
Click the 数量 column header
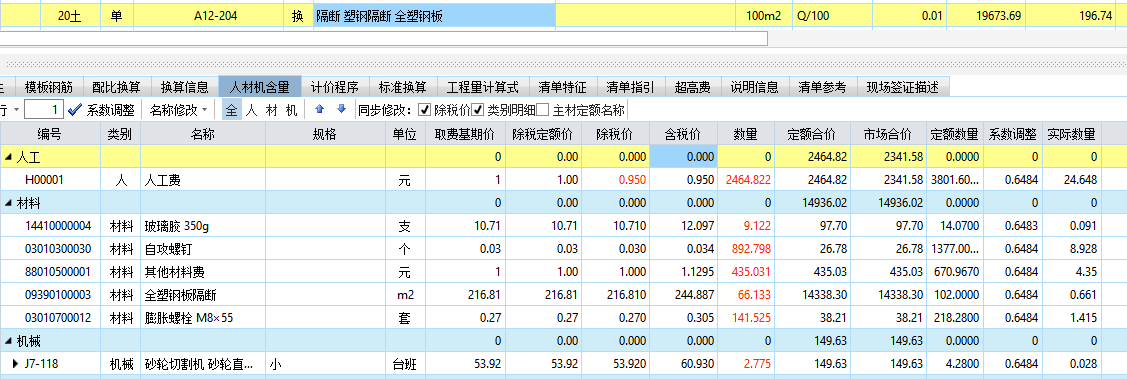pos(746,134)
